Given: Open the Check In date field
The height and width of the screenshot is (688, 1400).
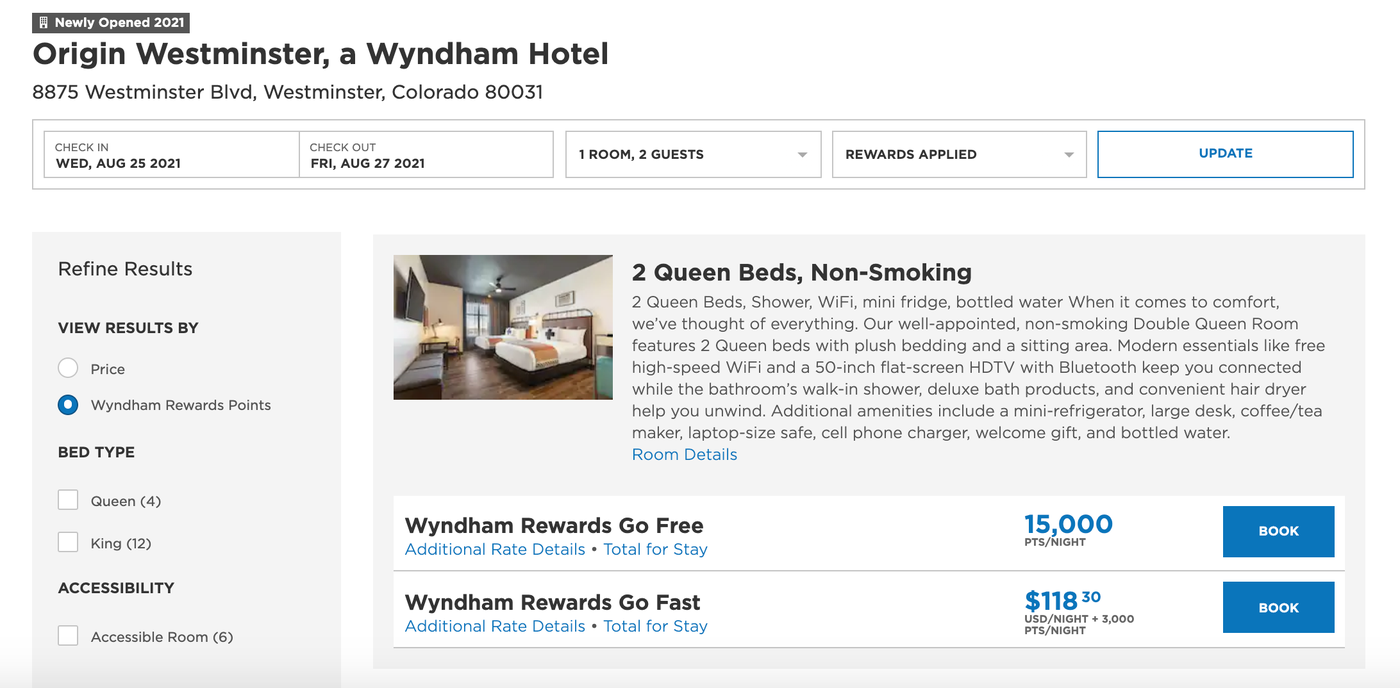Looking at the screenshot, I should click(x=171, y=154).
